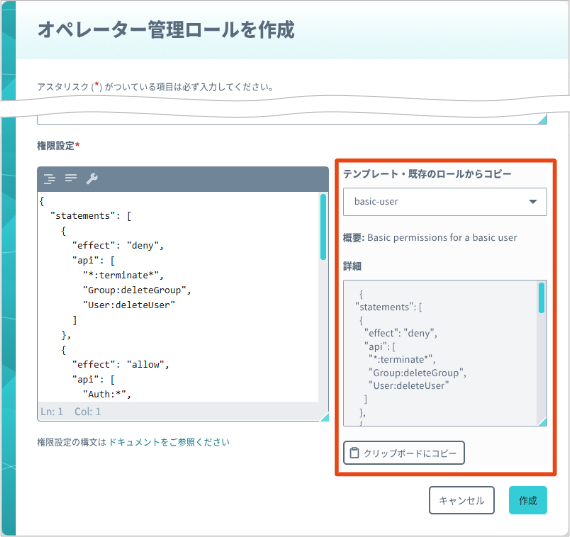Click clipboard icon on copy button
The height and width of the screenshot is (537, 570).
tap(354, 453)
